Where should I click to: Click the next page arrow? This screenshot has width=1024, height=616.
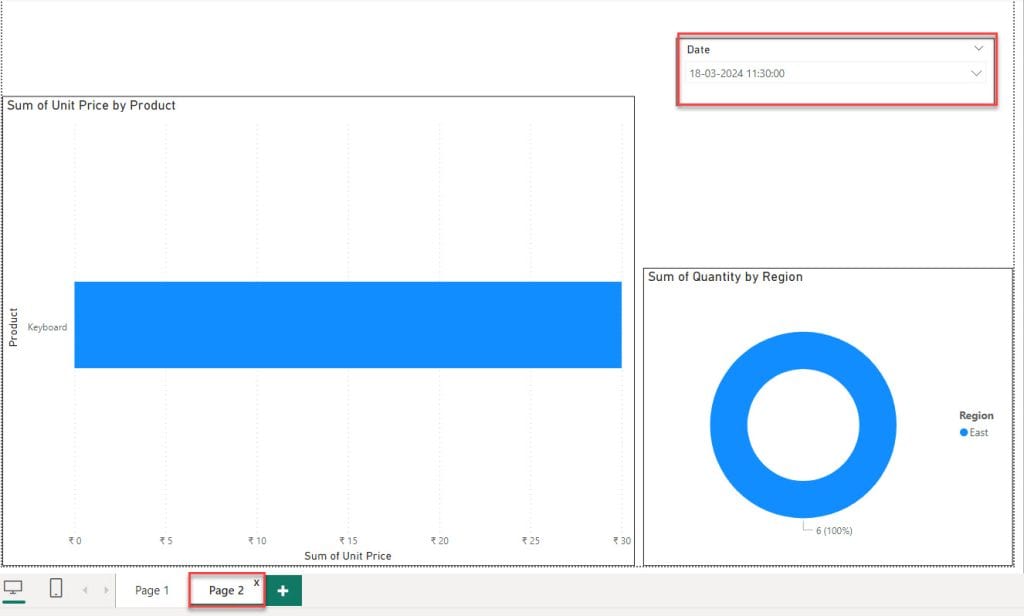click(106, 590)
